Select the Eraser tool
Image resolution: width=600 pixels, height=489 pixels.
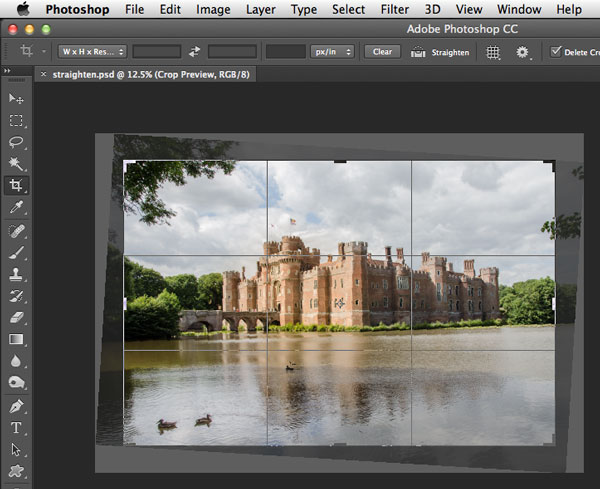click(x=16, y=317)
